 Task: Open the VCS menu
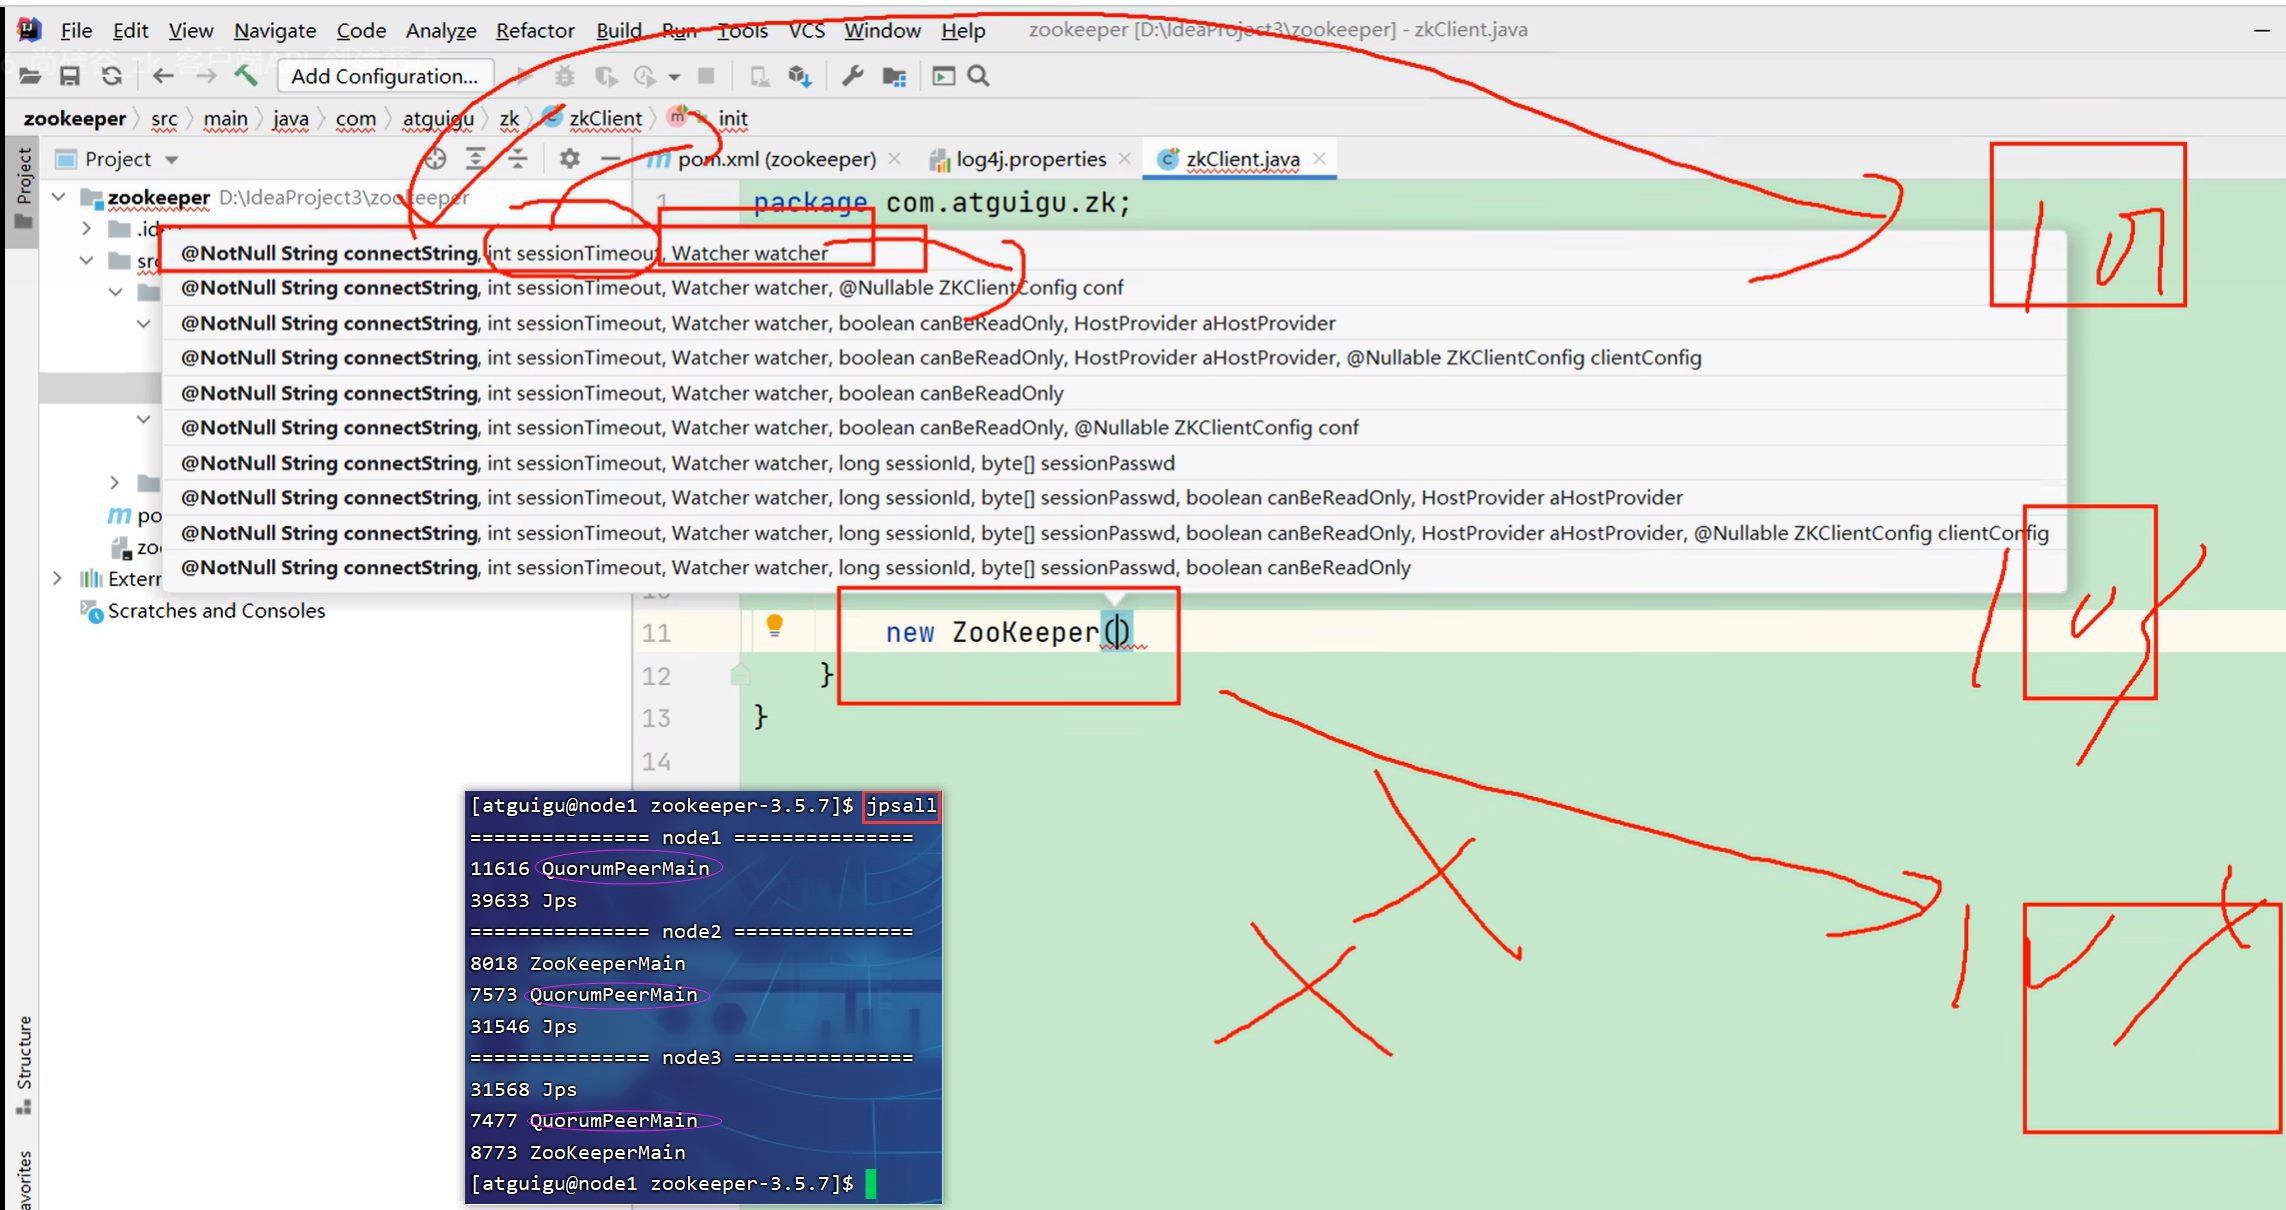[x=807, y=30]
